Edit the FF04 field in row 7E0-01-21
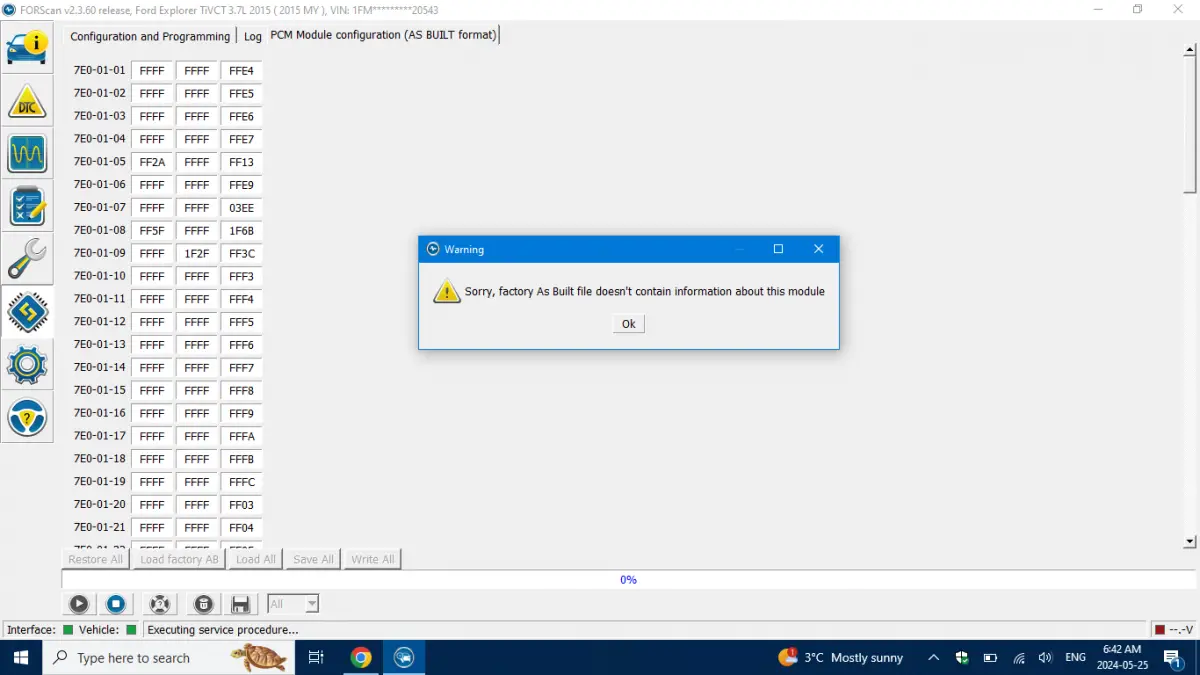Image resolution: width=1200 pixels, height=675 pixels. coord(241,528)
